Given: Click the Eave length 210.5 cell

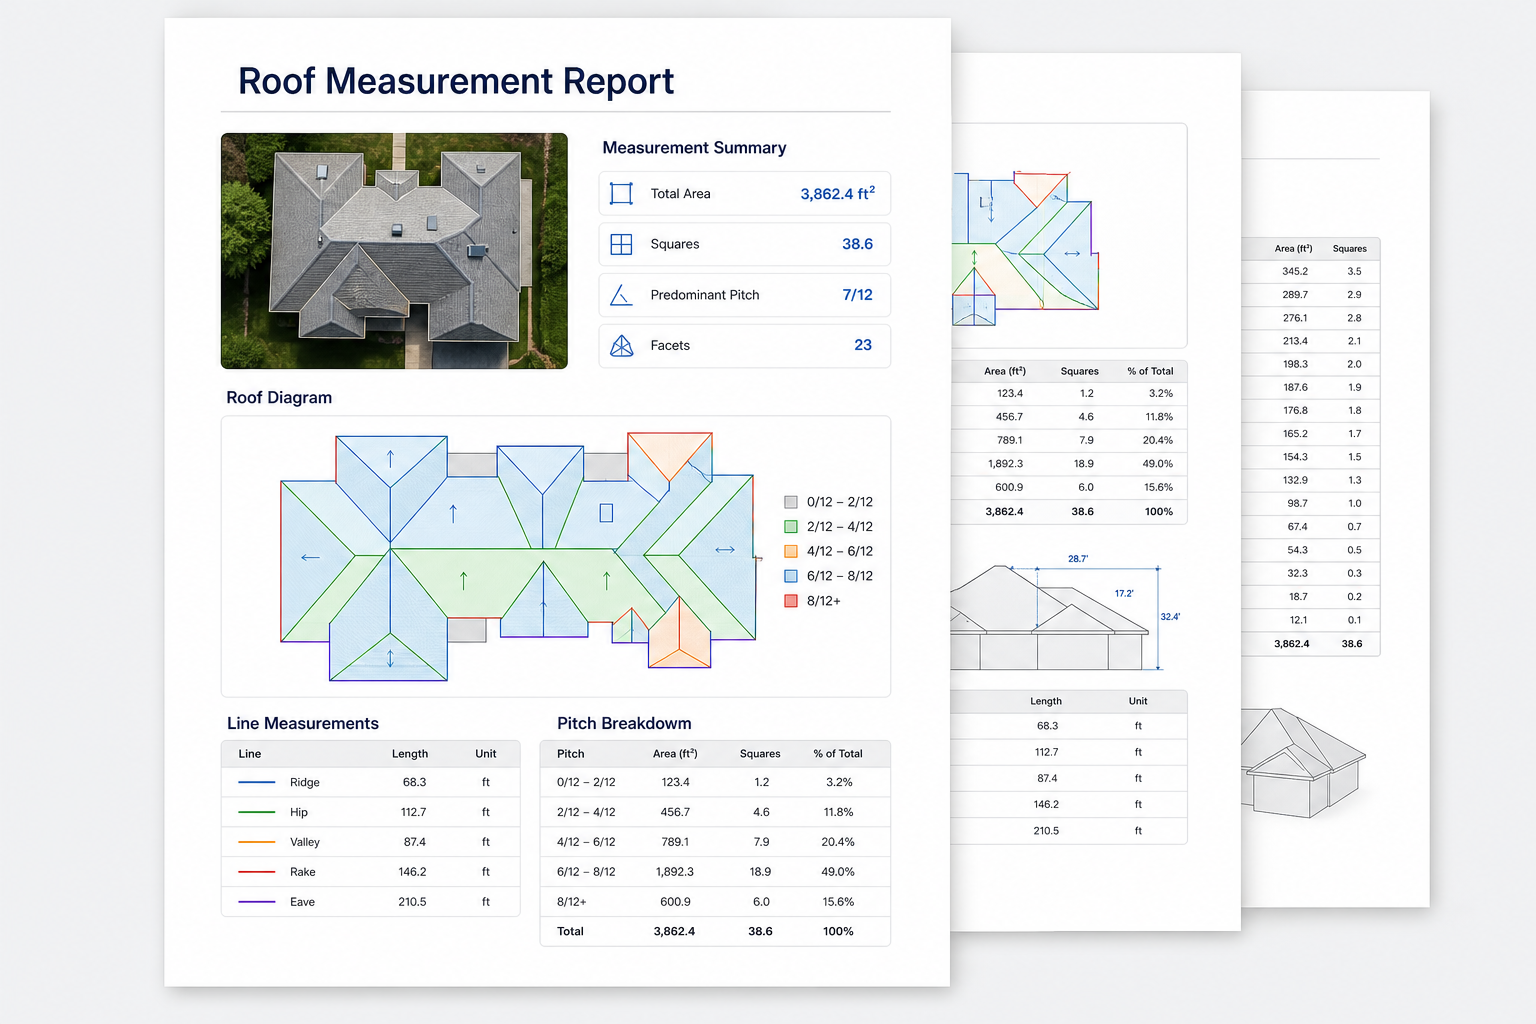Looking at the screenshot, I should pos(412,902).
